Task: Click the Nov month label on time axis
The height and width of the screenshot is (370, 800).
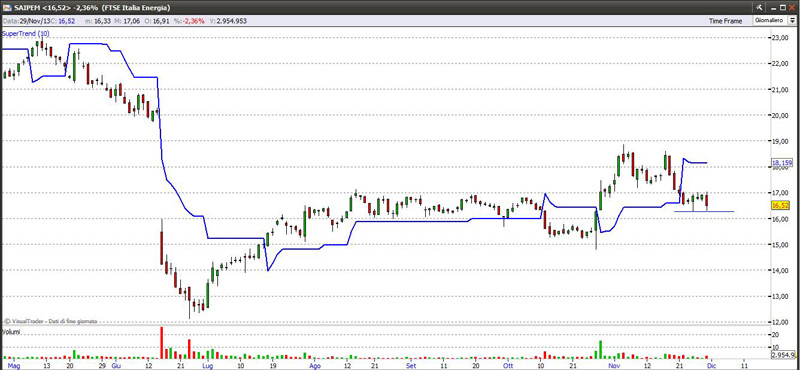Action: click(615, 366)
